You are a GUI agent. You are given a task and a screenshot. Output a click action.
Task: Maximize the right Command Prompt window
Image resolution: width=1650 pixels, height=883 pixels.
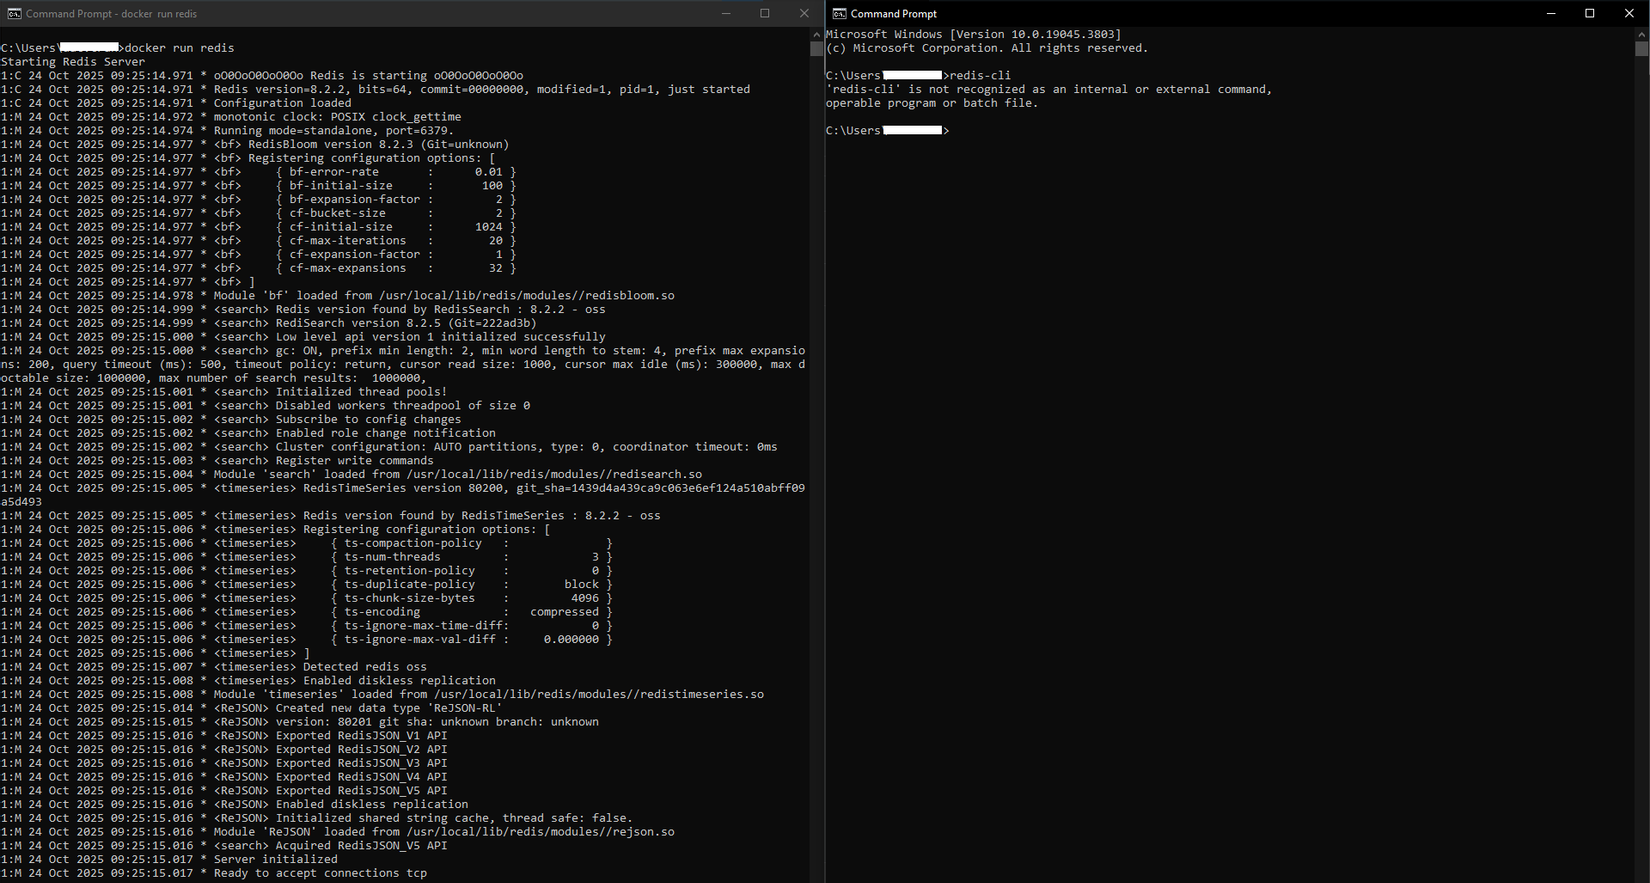(x=1590, y=14)
